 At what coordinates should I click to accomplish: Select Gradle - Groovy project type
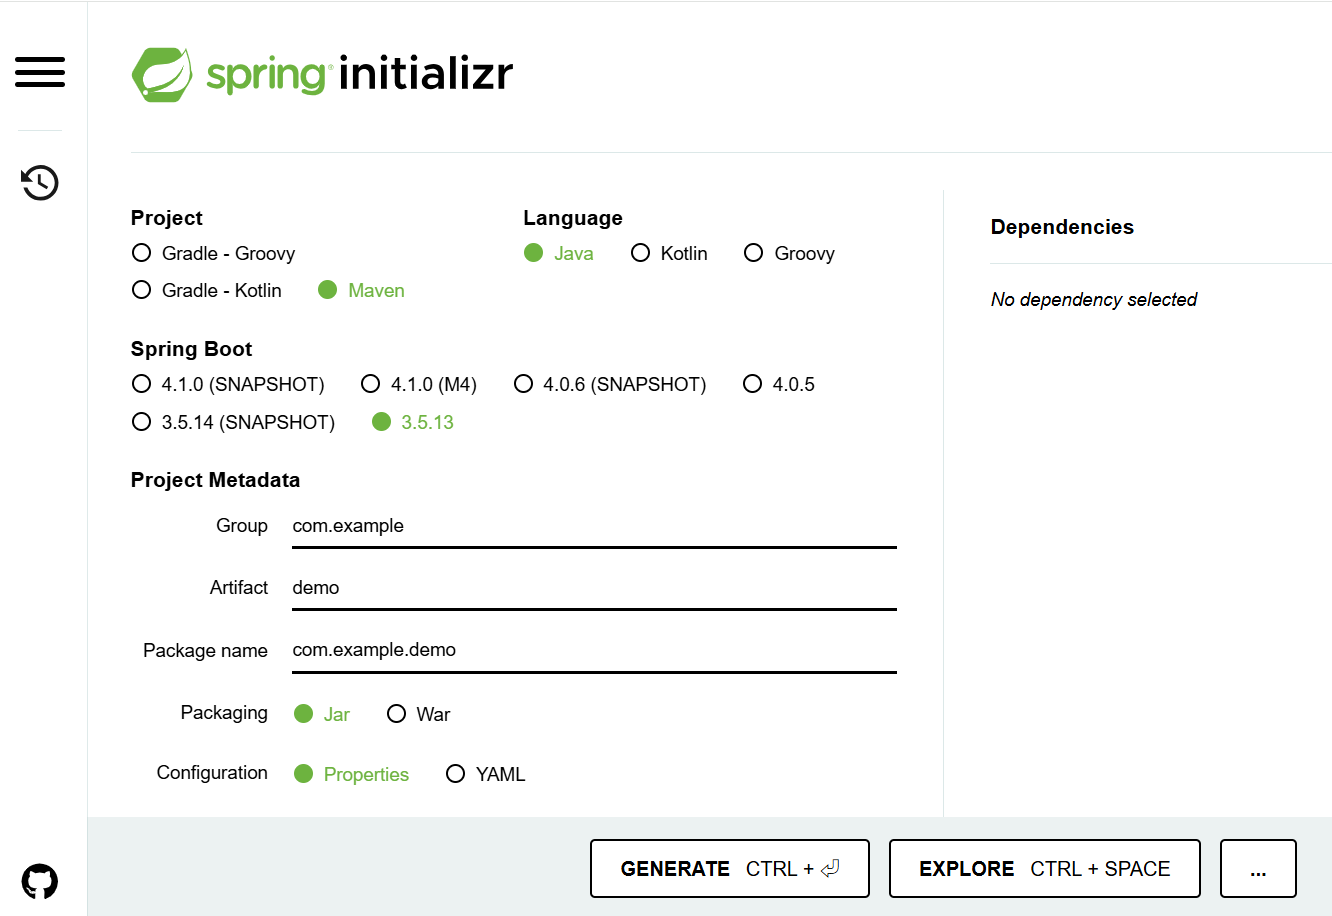pyautogui.click(x=142, y=253)
